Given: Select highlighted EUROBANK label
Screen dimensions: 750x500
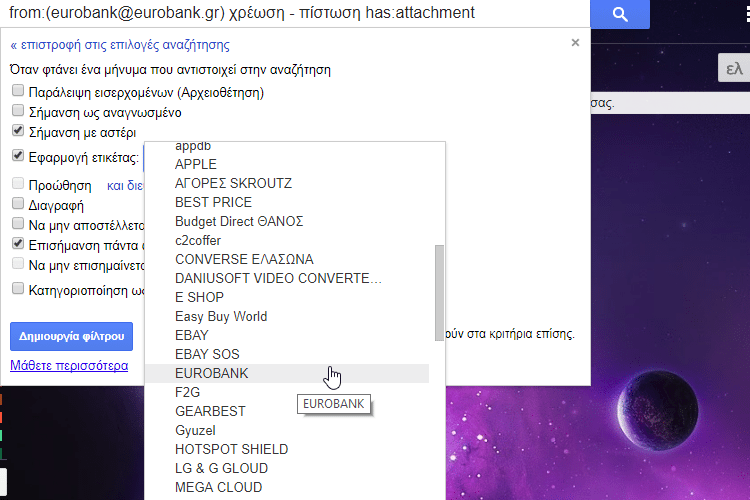Looking at the screenshot, I should pos(287,373).
